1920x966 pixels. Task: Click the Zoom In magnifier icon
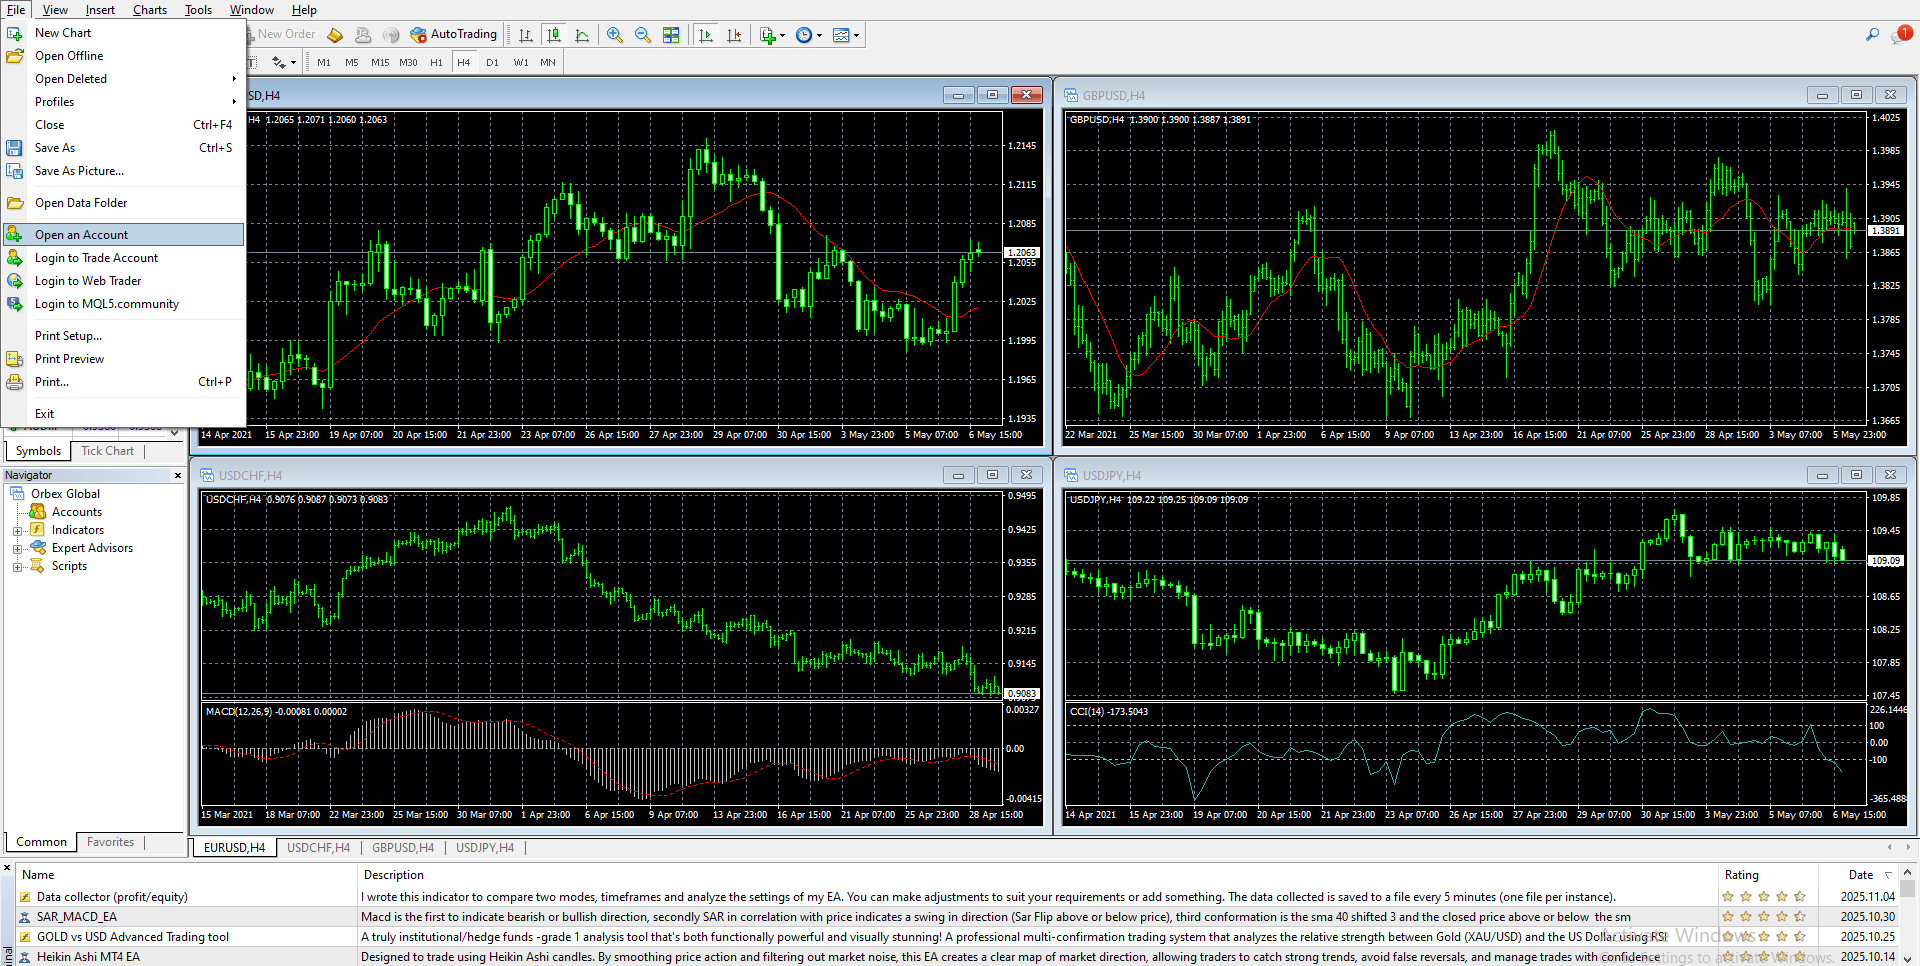click(615, 35)
